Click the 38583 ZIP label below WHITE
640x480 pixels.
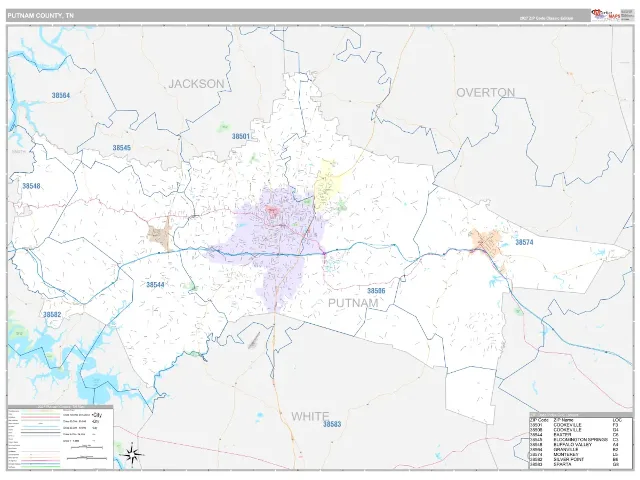click(x=332, y=424)
